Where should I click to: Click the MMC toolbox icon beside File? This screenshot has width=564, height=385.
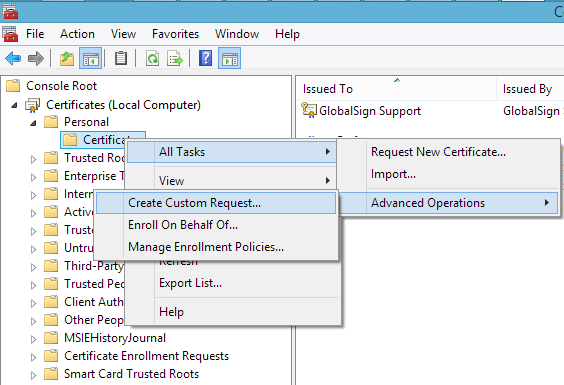pos(10,34)
